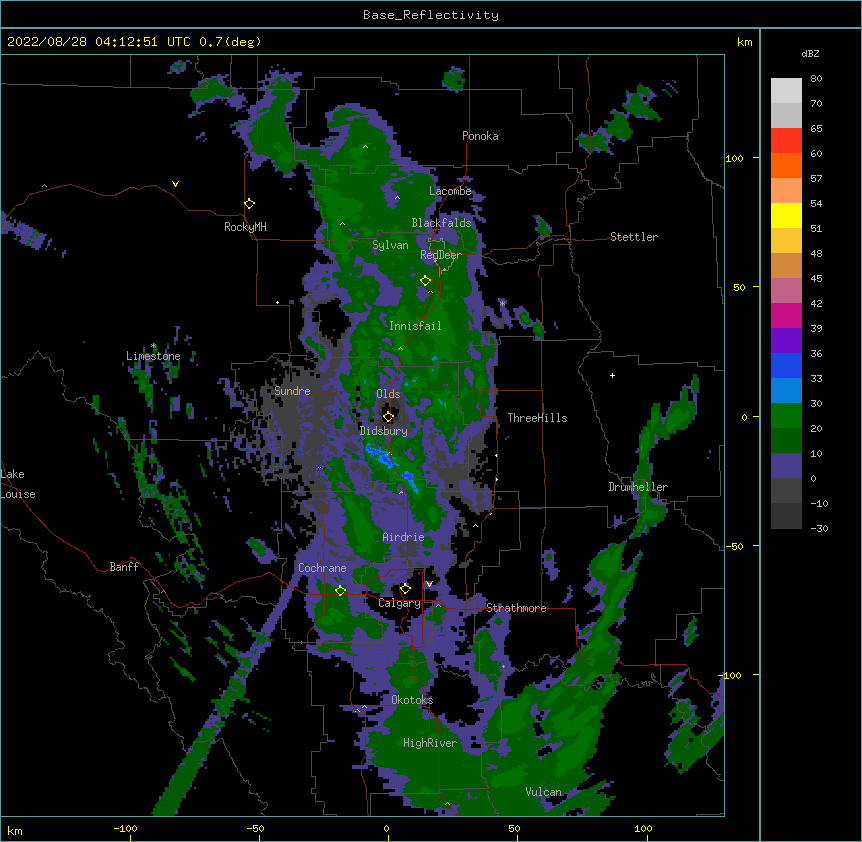Viewport: 862px width, 842px height.
Task: Click the yellow marker below Cochrane label
Action: (340, 590)
